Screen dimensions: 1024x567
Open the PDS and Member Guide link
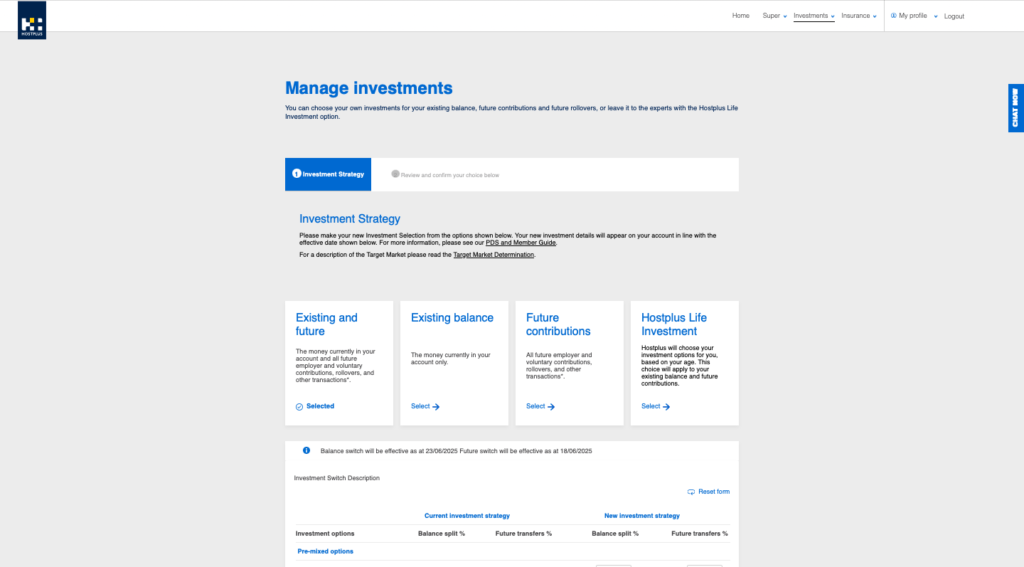[x=520, y=242]
